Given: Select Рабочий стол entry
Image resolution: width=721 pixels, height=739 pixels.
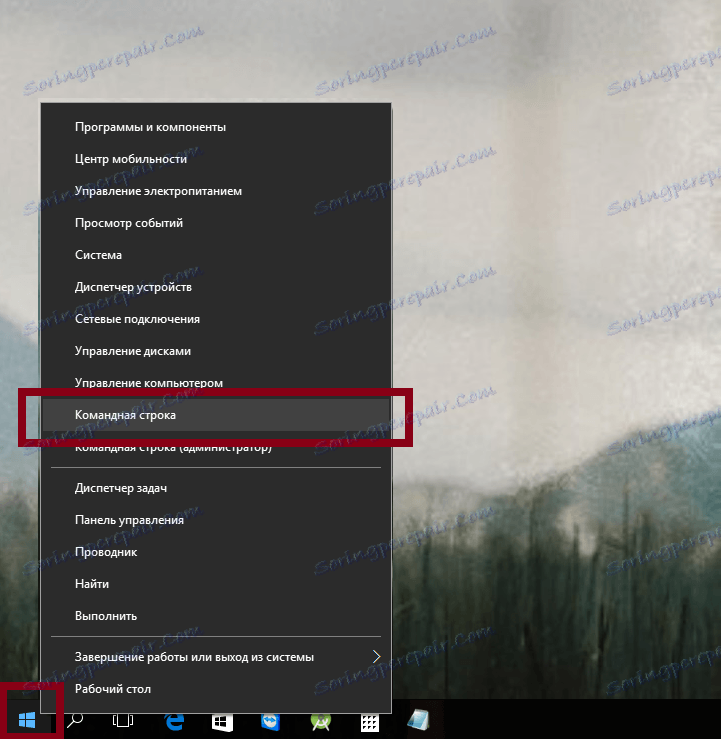Looking at the screenshot, I should click(x=216, y=689).
